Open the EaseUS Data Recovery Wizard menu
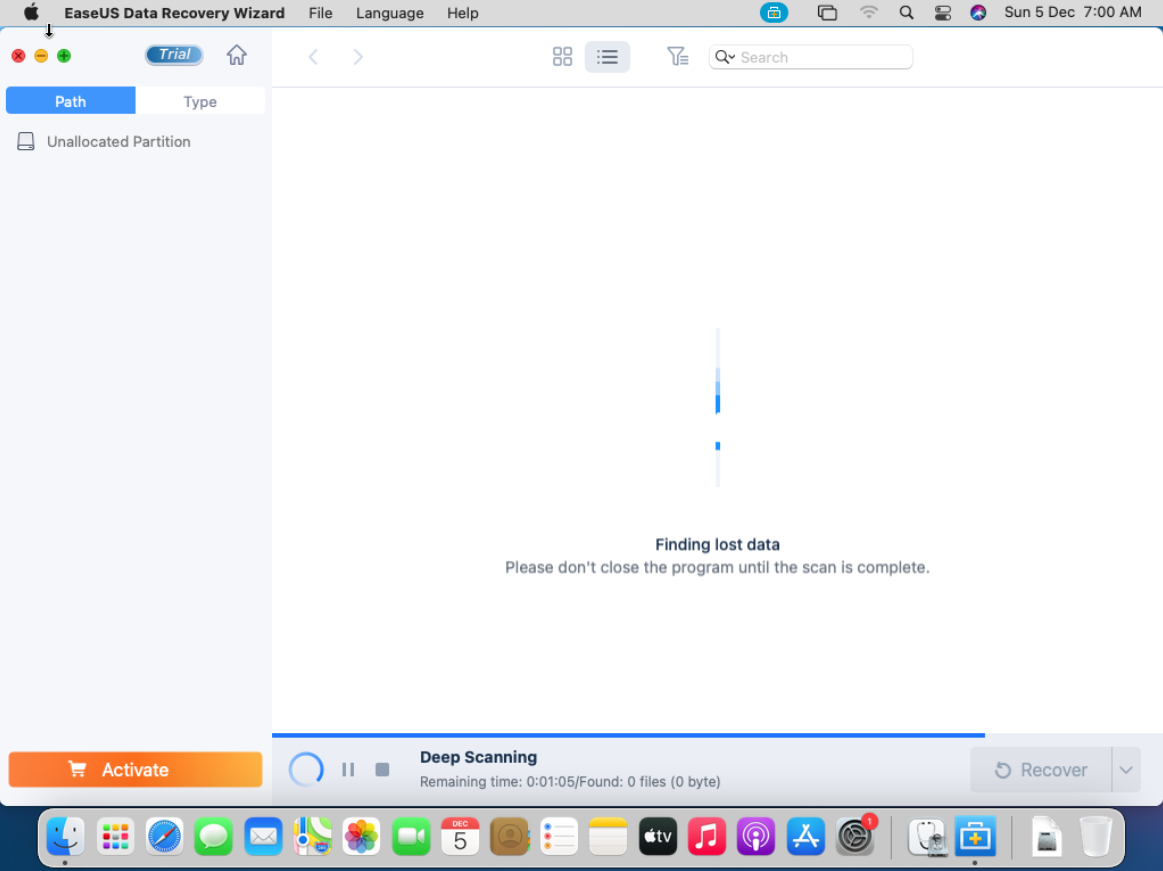The height and width of the screenshot is (871, 1163). [x=174, y=13]
